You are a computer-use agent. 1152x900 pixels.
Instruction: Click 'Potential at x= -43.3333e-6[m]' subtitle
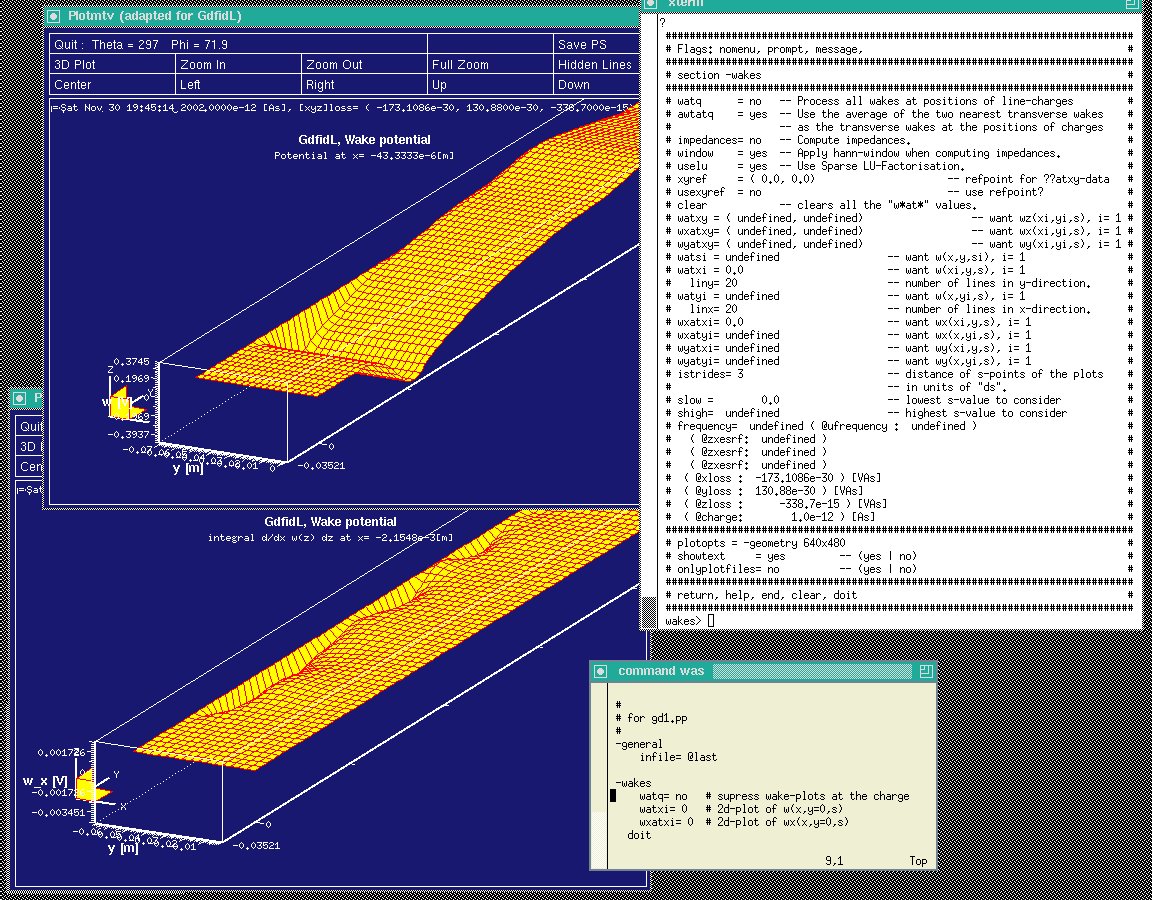tap(364, 156)
